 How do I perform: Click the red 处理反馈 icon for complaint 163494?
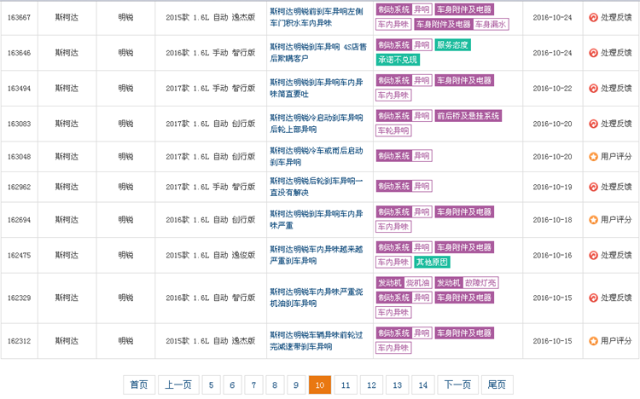point(593,88)
